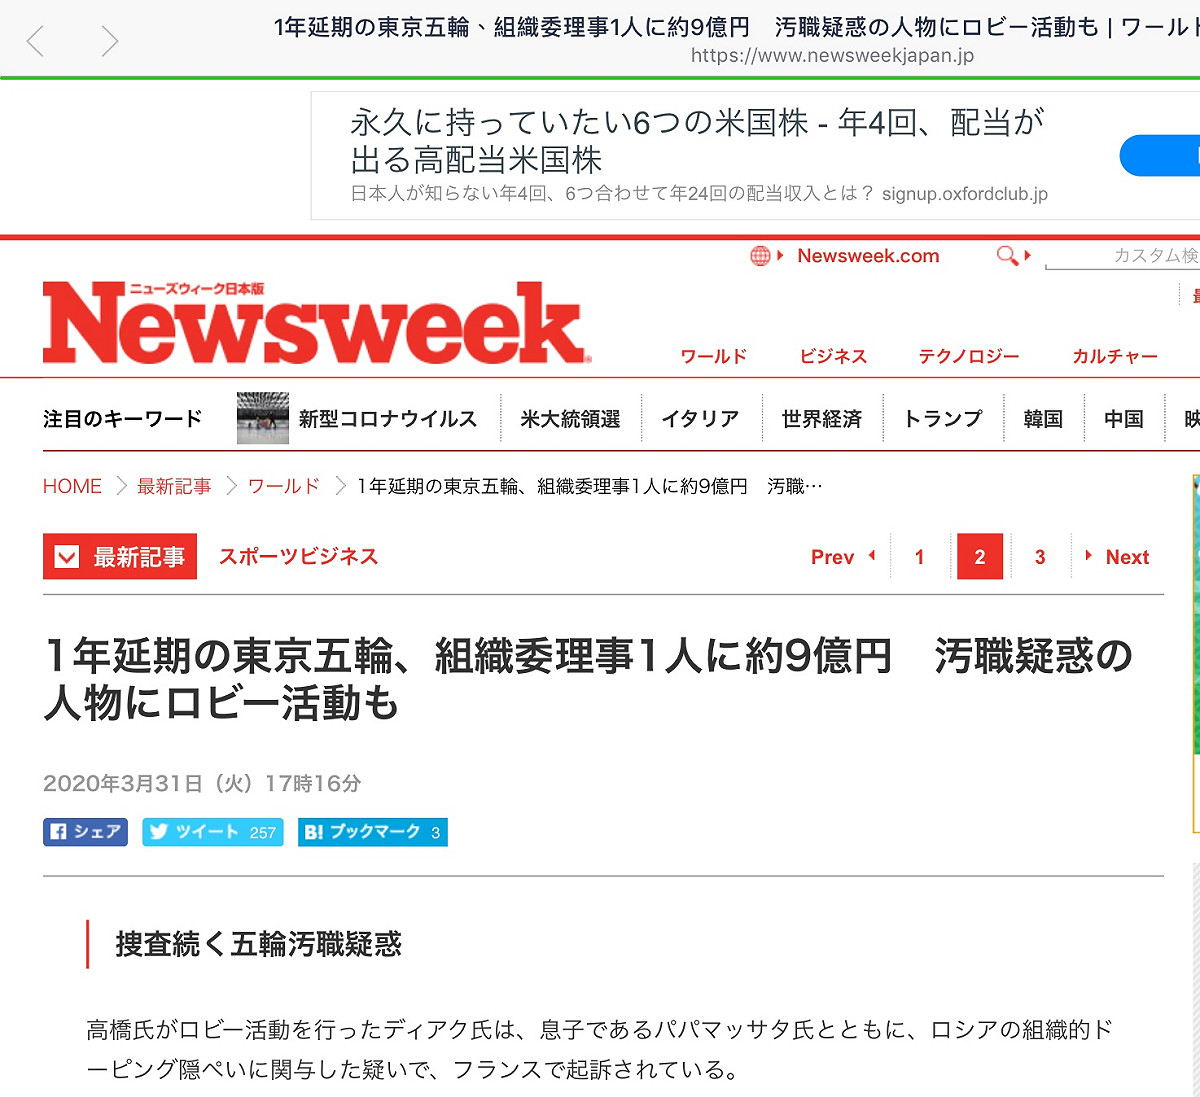1200x1097 pixels.
Task: Expand the 最新記事 dropdown button
Action: pos(120,557)
